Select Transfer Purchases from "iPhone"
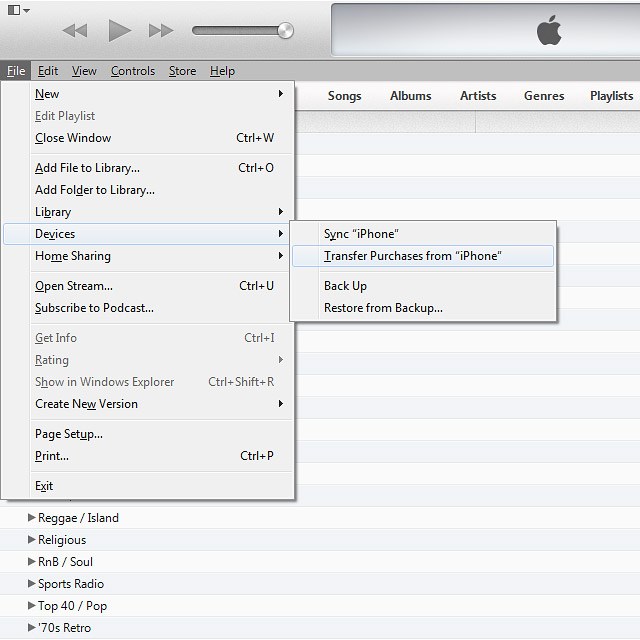Viewport: 640px width, 640px height. click(412, 256)
